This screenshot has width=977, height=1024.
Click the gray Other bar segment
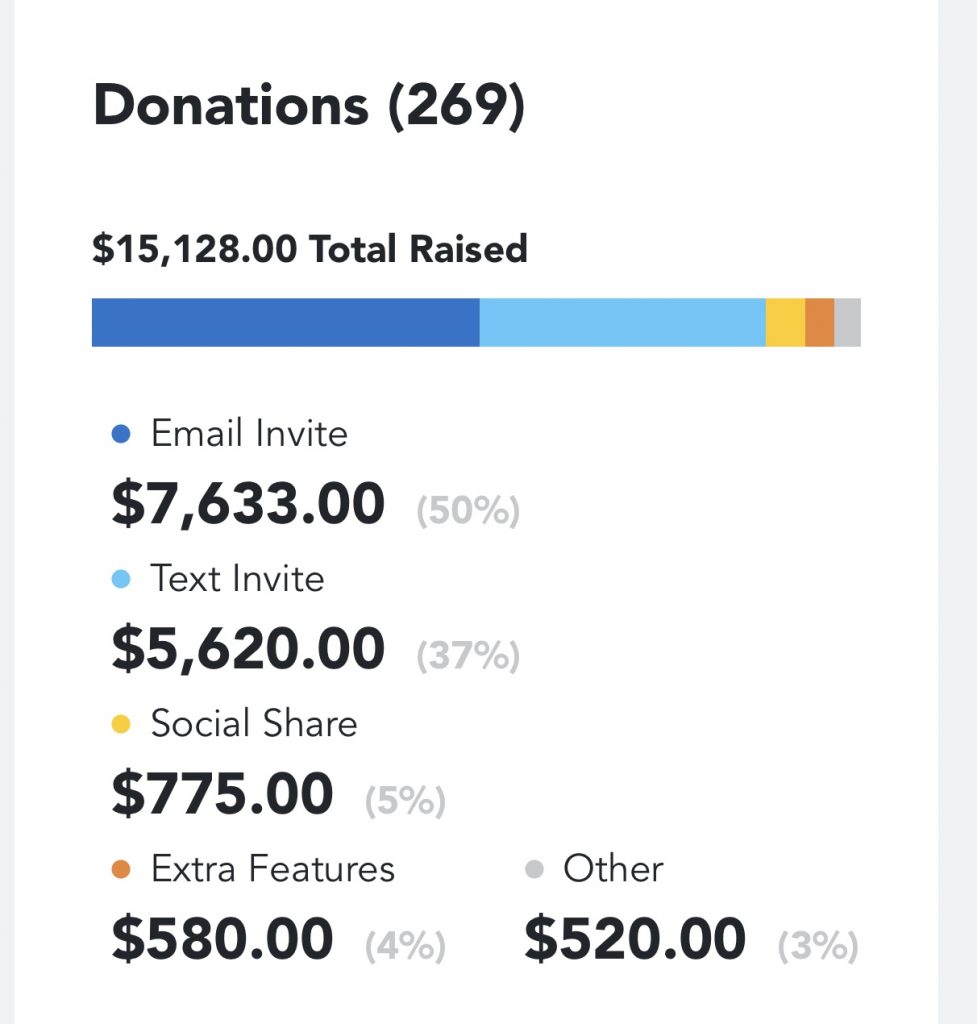pyautogui.click(x=848, y=323)
